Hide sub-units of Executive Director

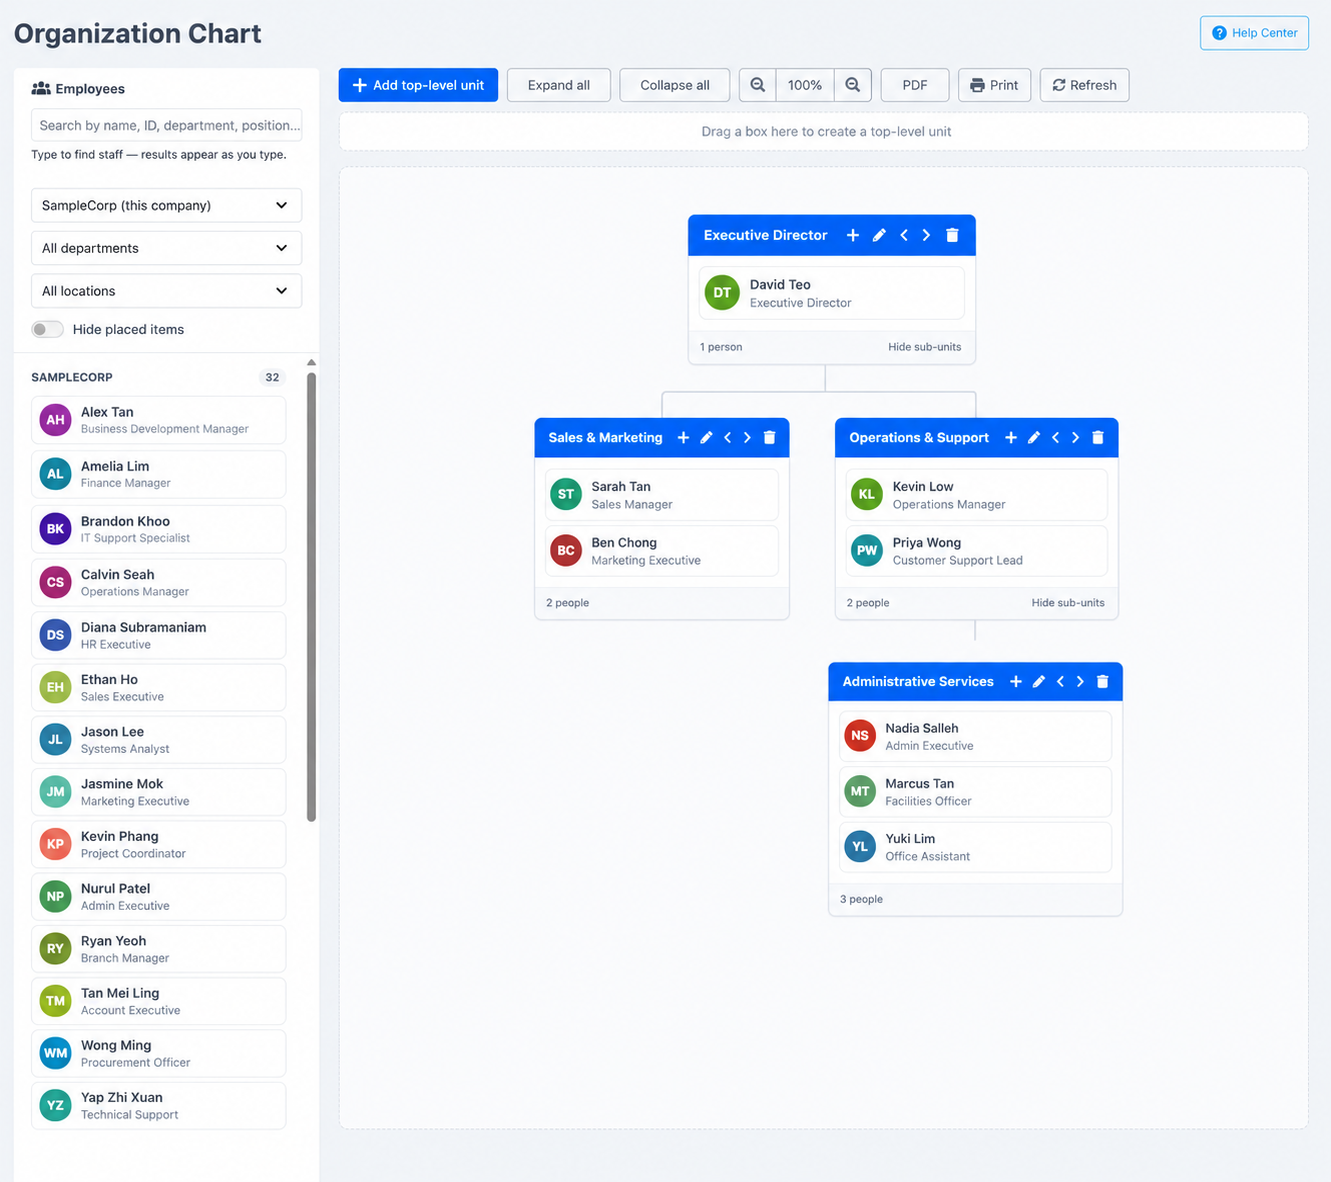924,347
